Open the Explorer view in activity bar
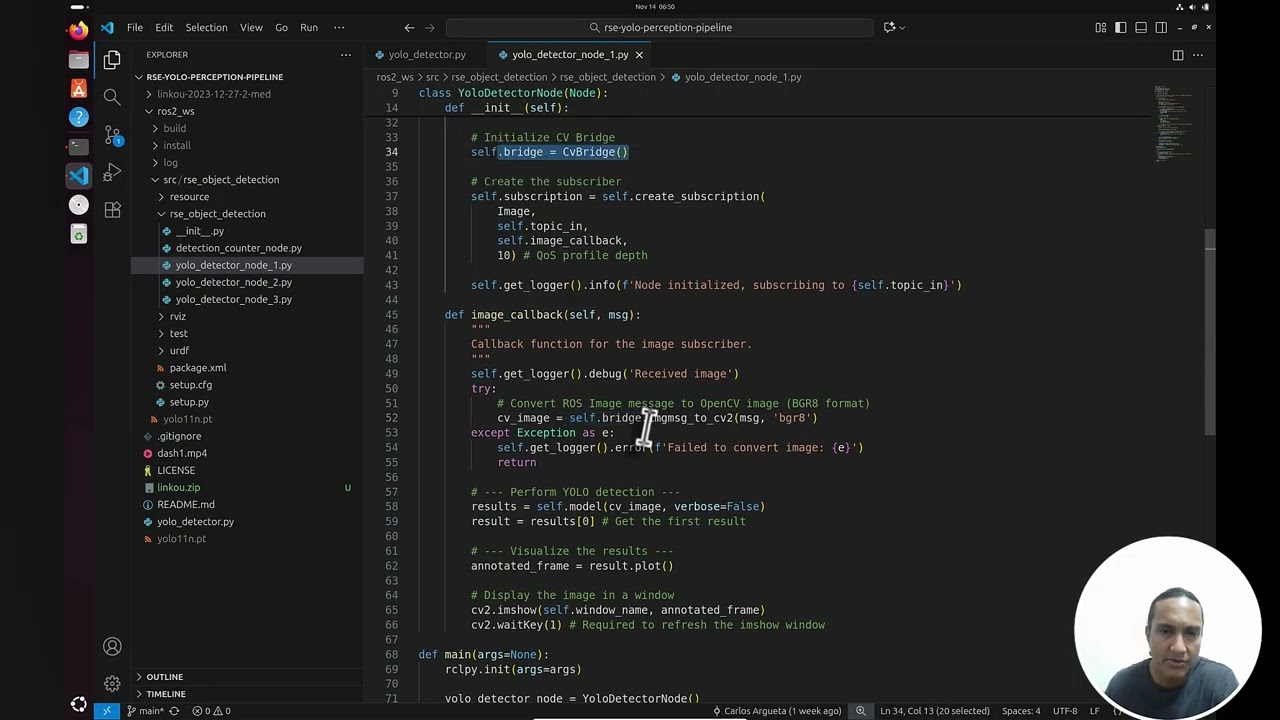Viewport: 1280px width, 720px height. (112, 60)
